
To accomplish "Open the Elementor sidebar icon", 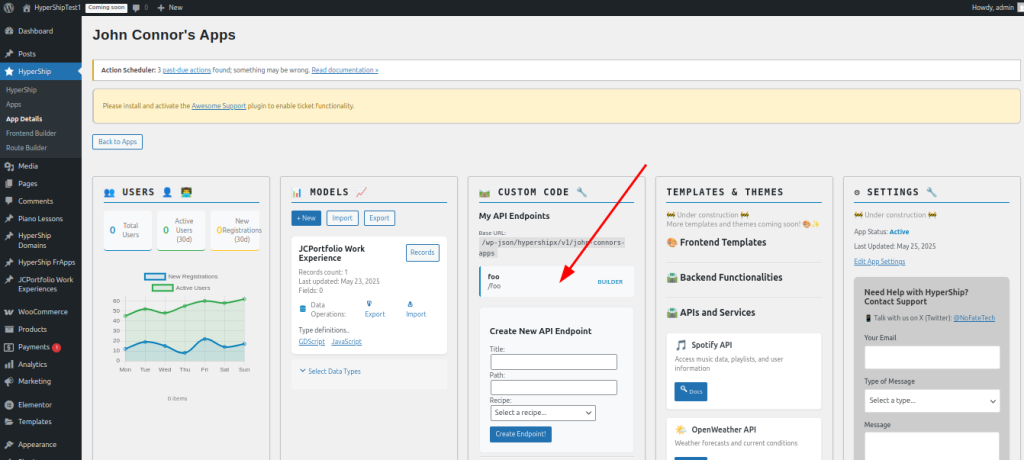I will point(8,404).
